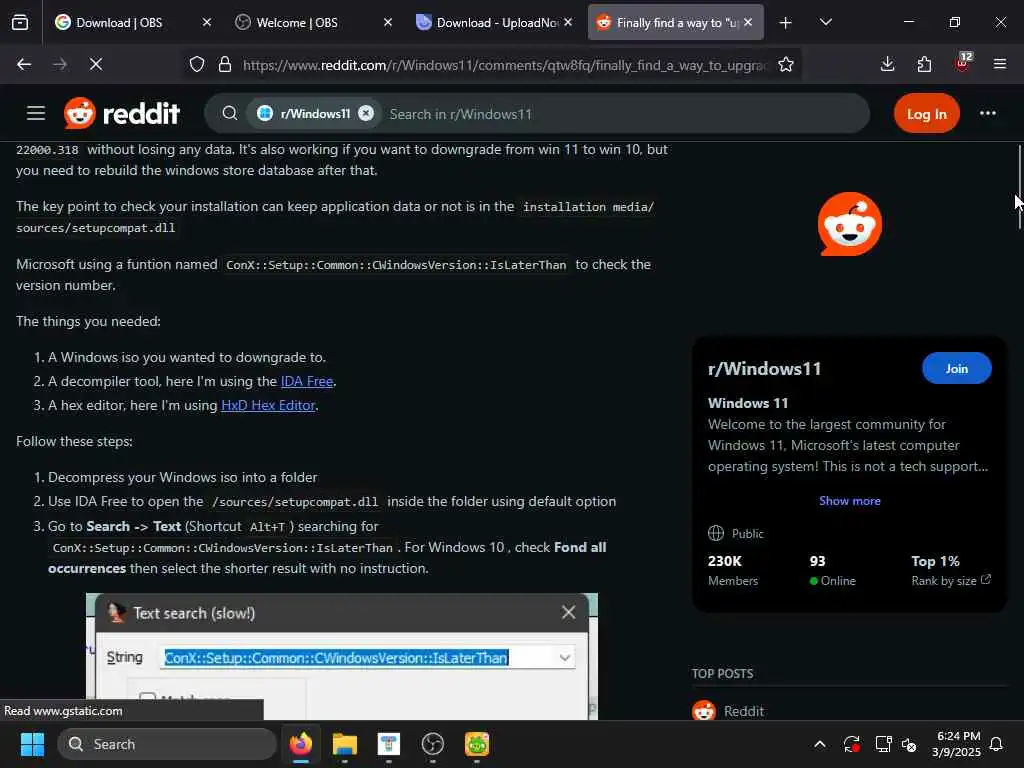View site security lock info
1024x768 pixels.
225,65
